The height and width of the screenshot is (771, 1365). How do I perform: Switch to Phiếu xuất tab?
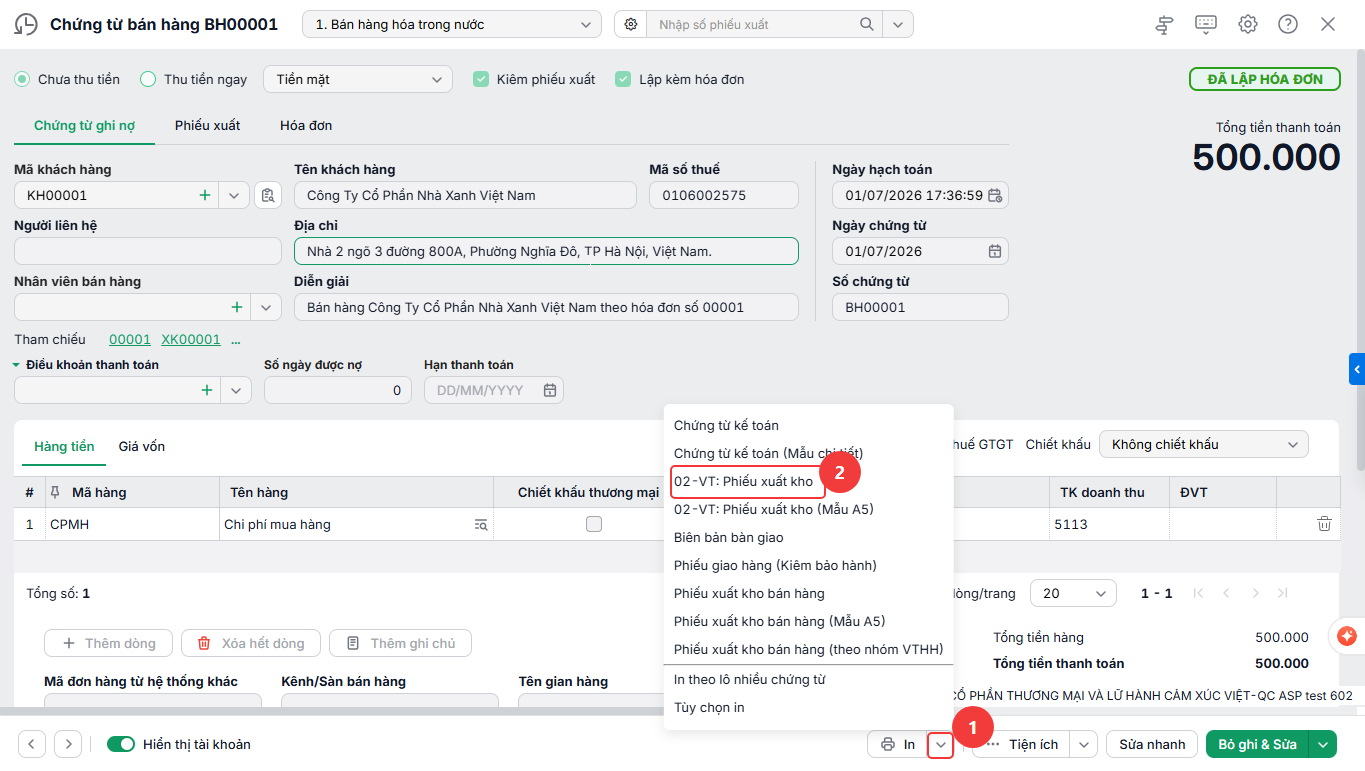click(207, 125)
